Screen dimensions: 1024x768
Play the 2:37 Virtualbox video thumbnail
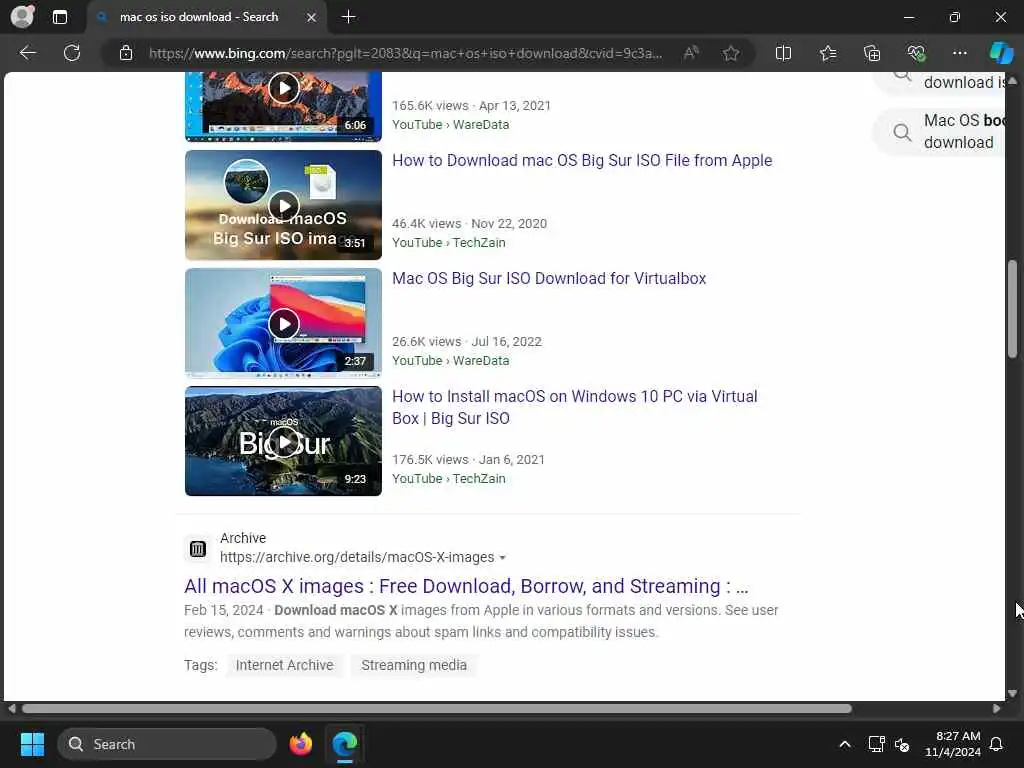[283, 323]
